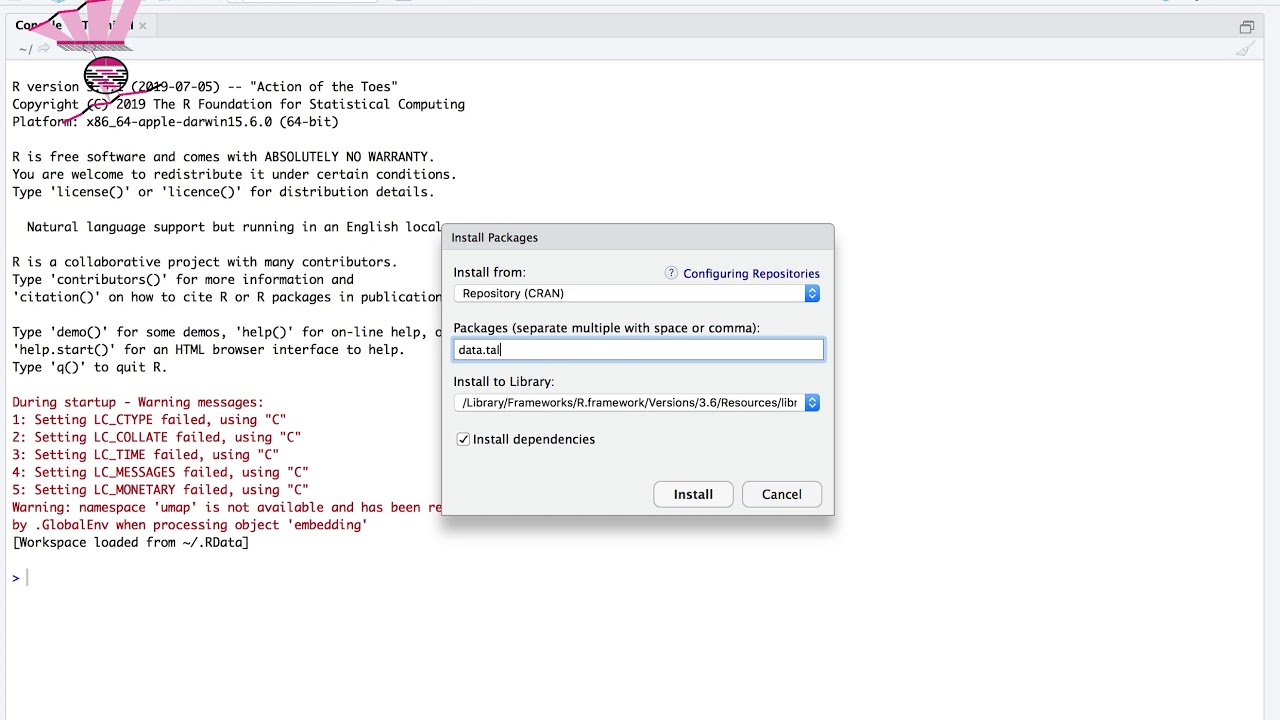The width and height of the screenshot is (1280, 720).
Task: Click the help question mark icon
Action: pos(671,273)
